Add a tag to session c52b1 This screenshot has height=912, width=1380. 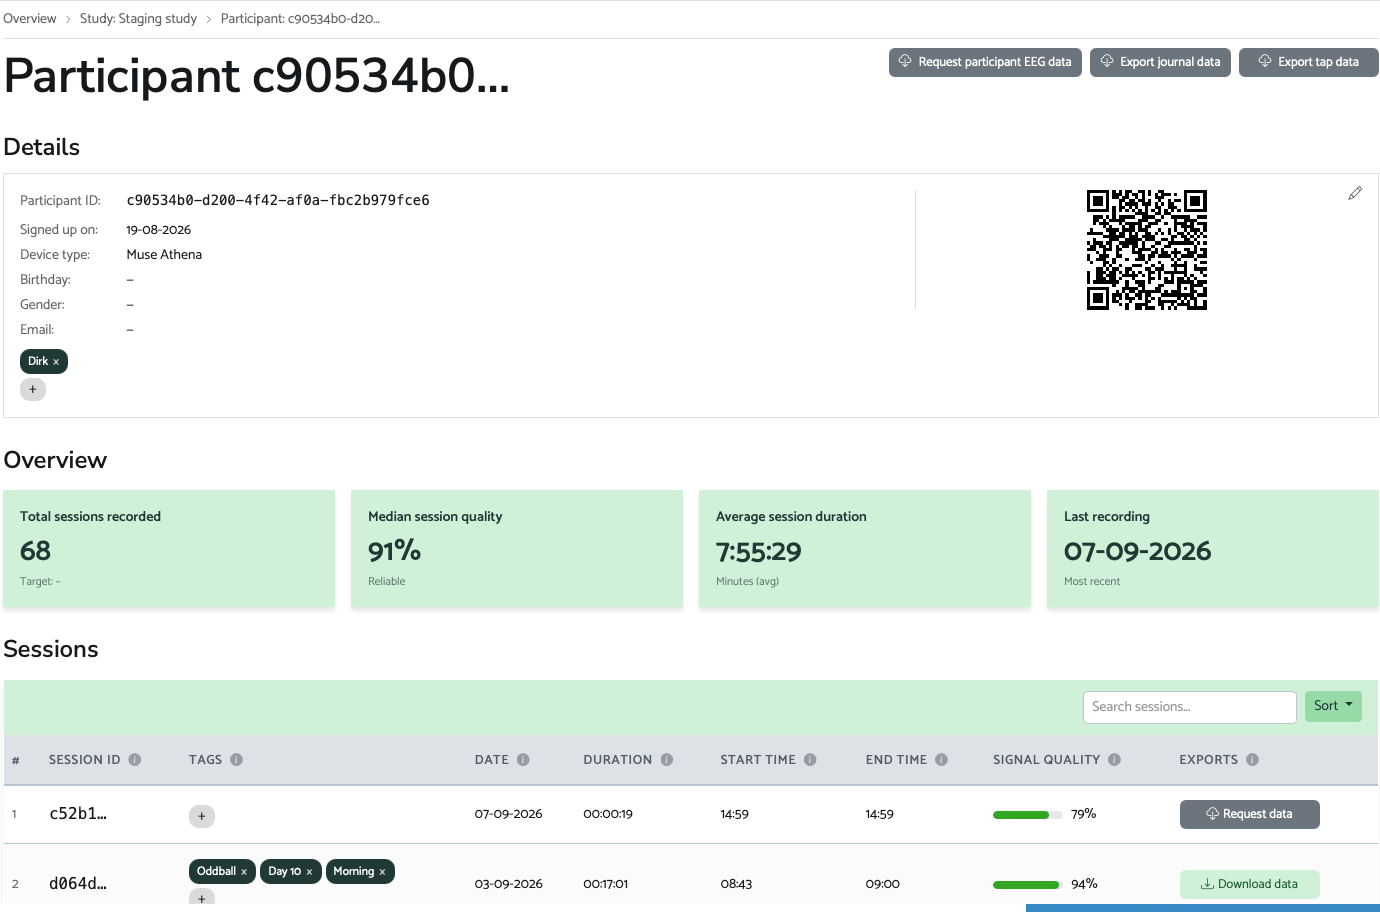pyautogui.click(x=202, y=816)
